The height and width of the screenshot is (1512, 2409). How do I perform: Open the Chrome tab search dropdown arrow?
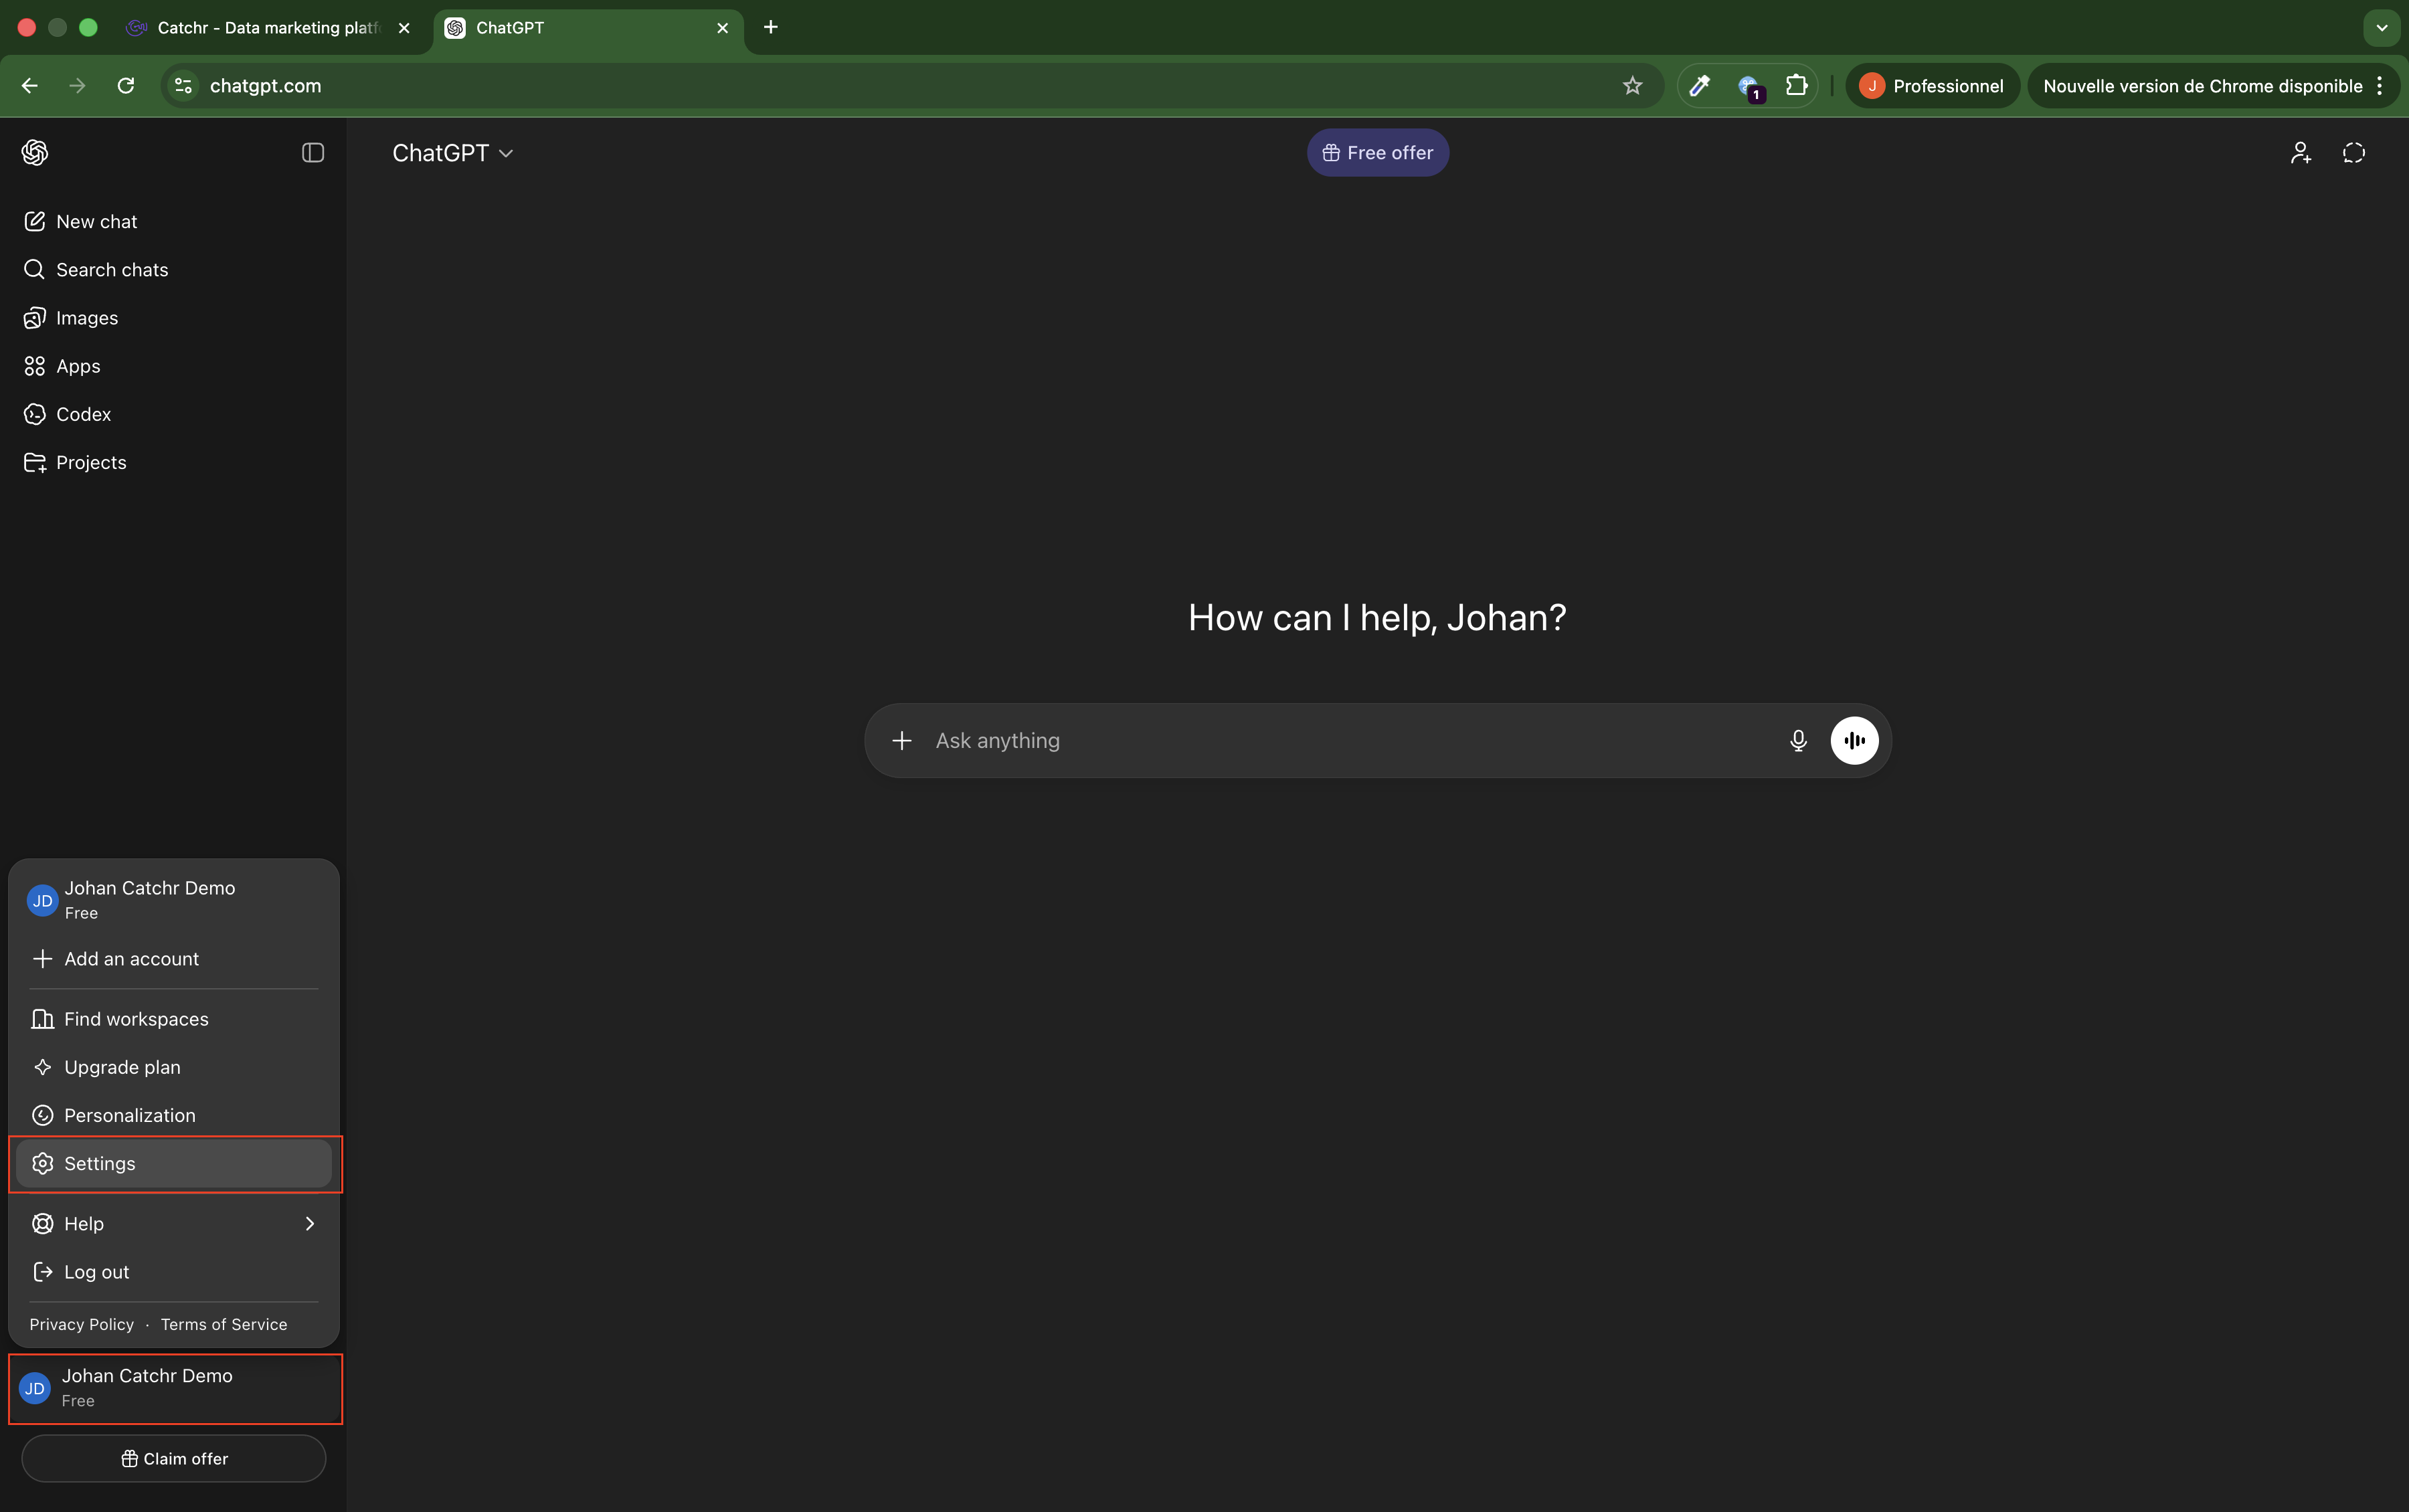tap(2381, 28)
